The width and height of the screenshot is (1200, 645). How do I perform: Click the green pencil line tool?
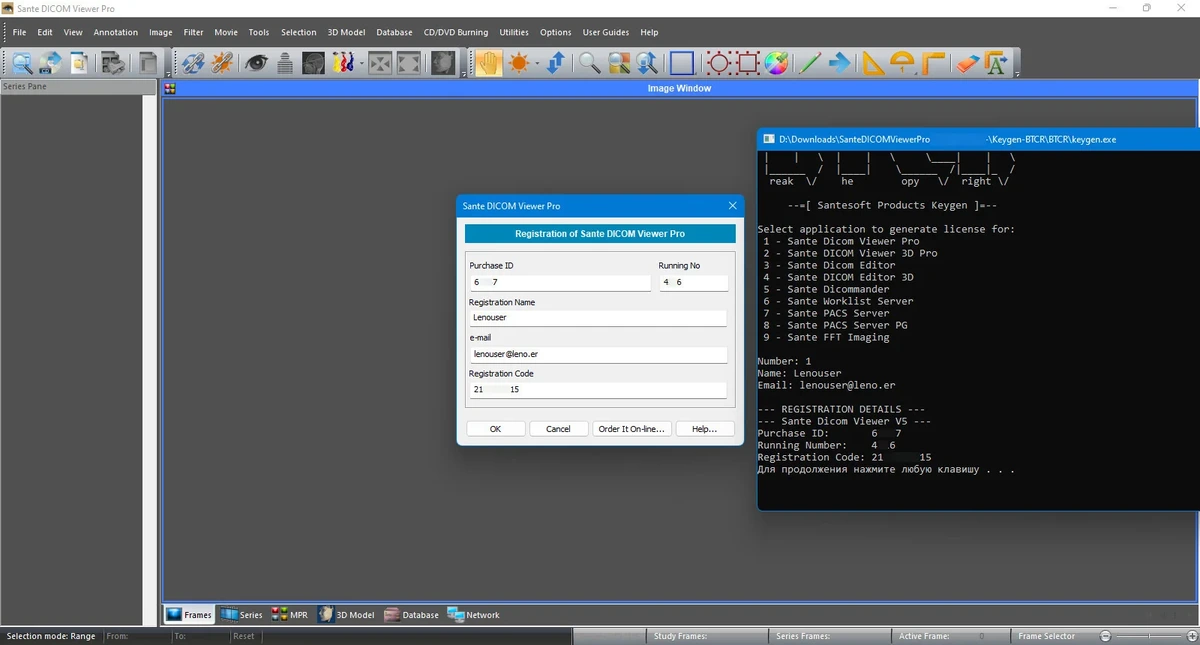[x=809, y=63]
